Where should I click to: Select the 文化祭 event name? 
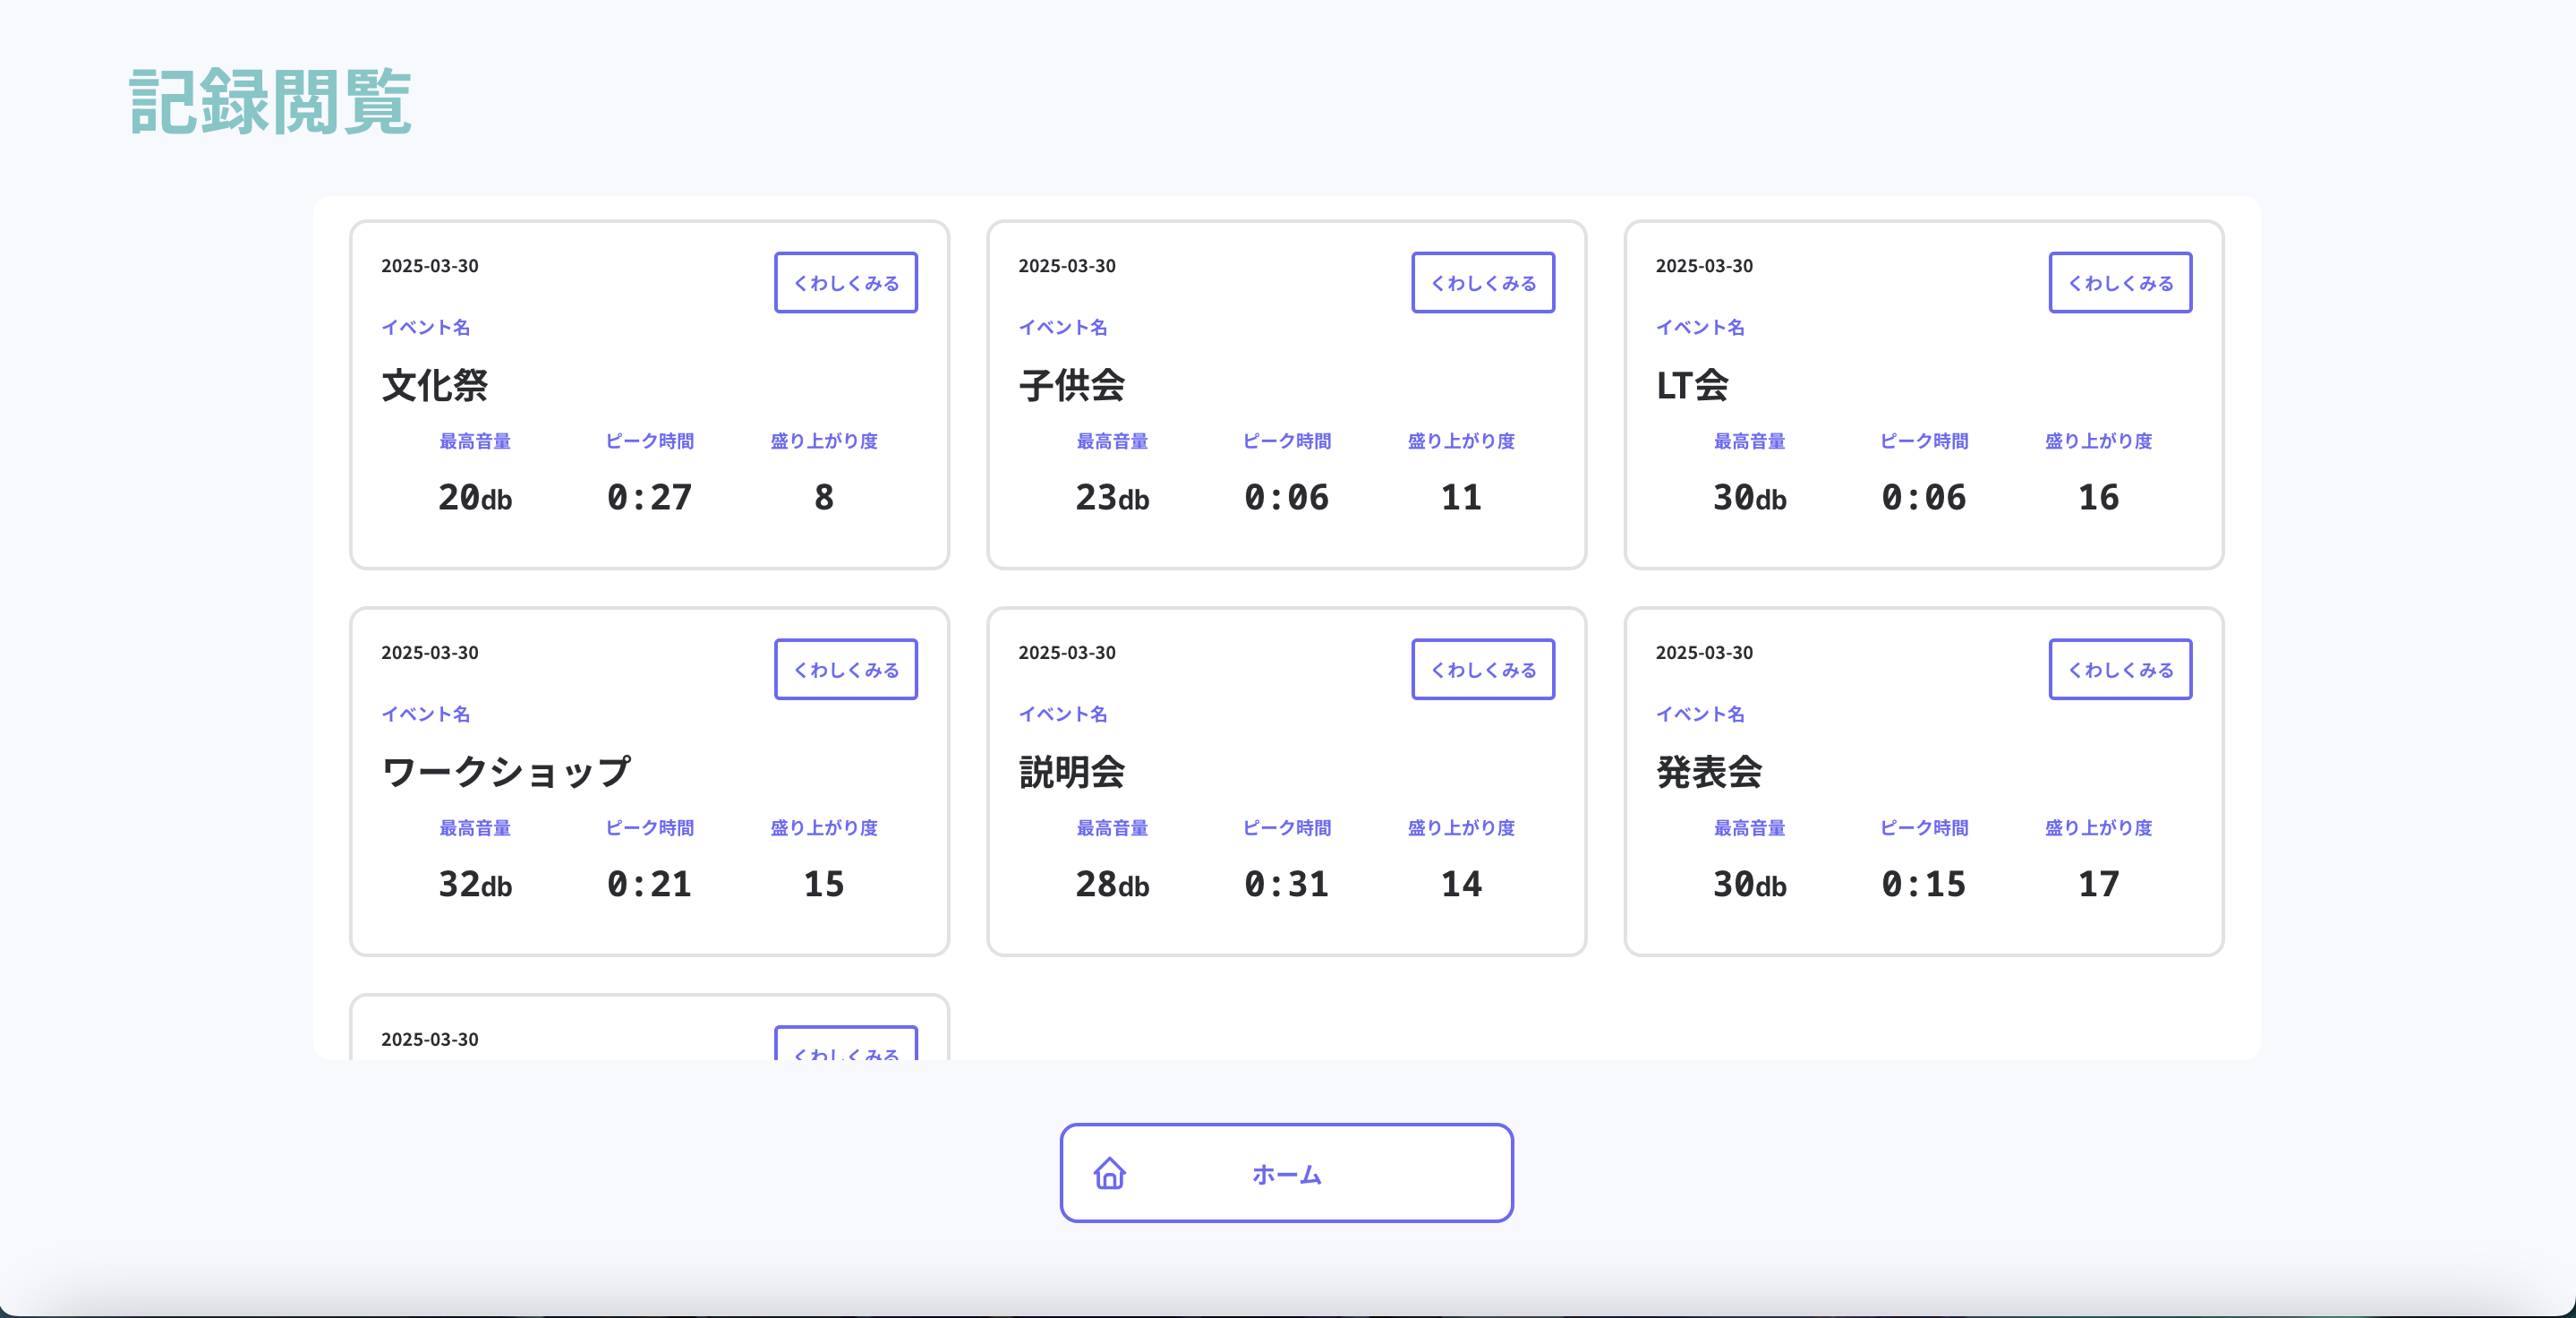click(435, 385)
